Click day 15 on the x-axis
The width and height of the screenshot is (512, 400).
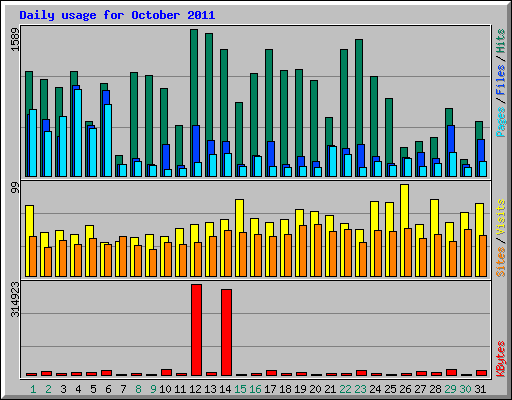(240, 389)
